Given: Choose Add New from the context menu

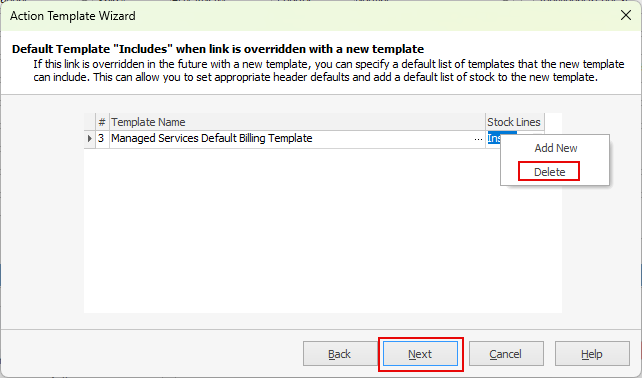Looking at the screenshot, I should 555,148.
